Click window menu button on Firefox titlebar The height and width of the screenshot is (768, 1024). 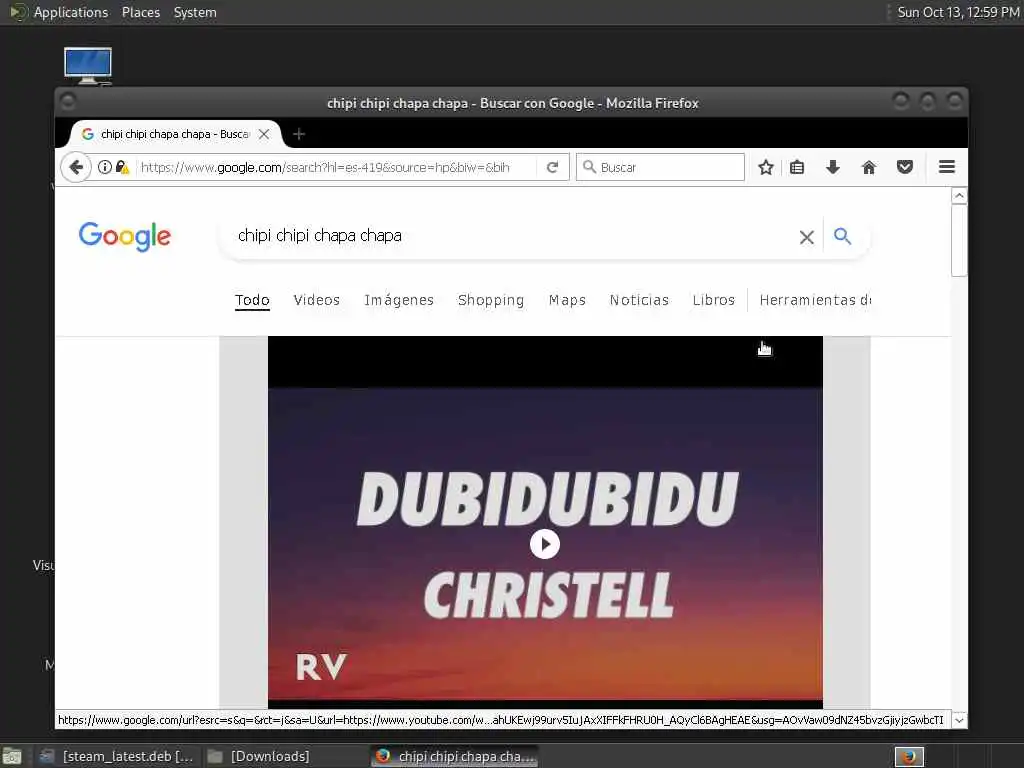click(67, 102)
